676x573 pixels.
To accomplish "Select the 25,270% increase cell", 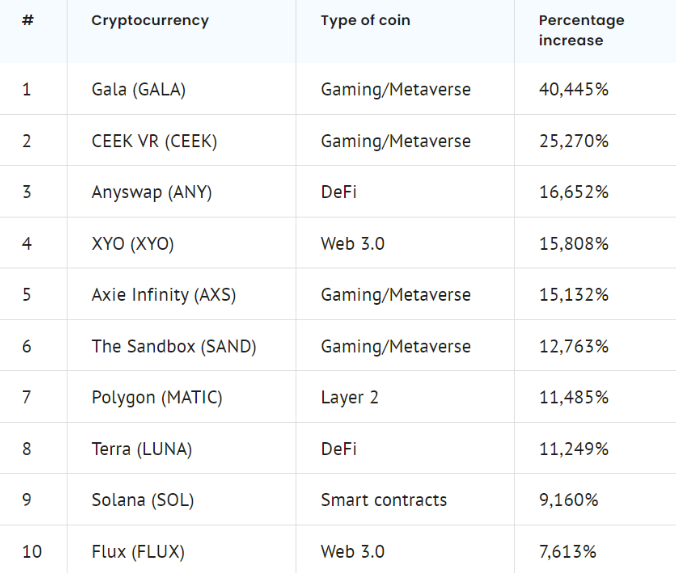I will tap(574, 141).
